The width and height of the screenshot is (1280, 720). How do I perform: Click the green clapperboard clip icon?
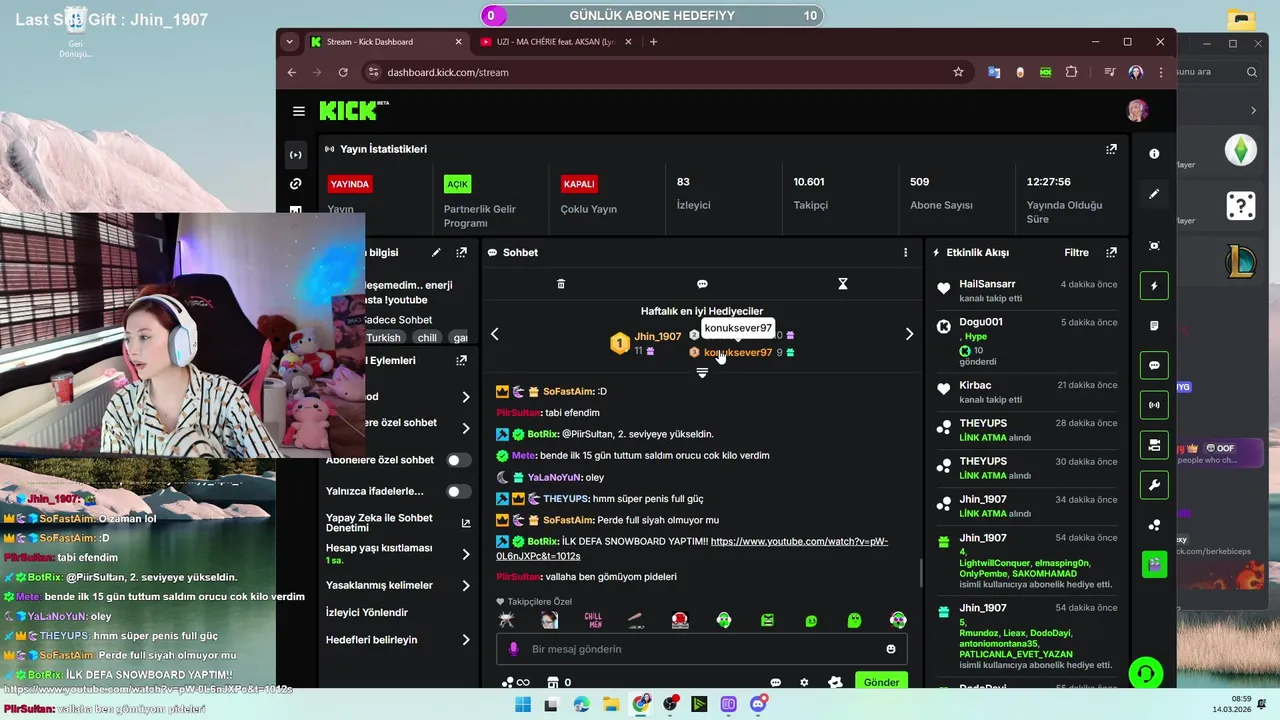[x=1154, y=564]
